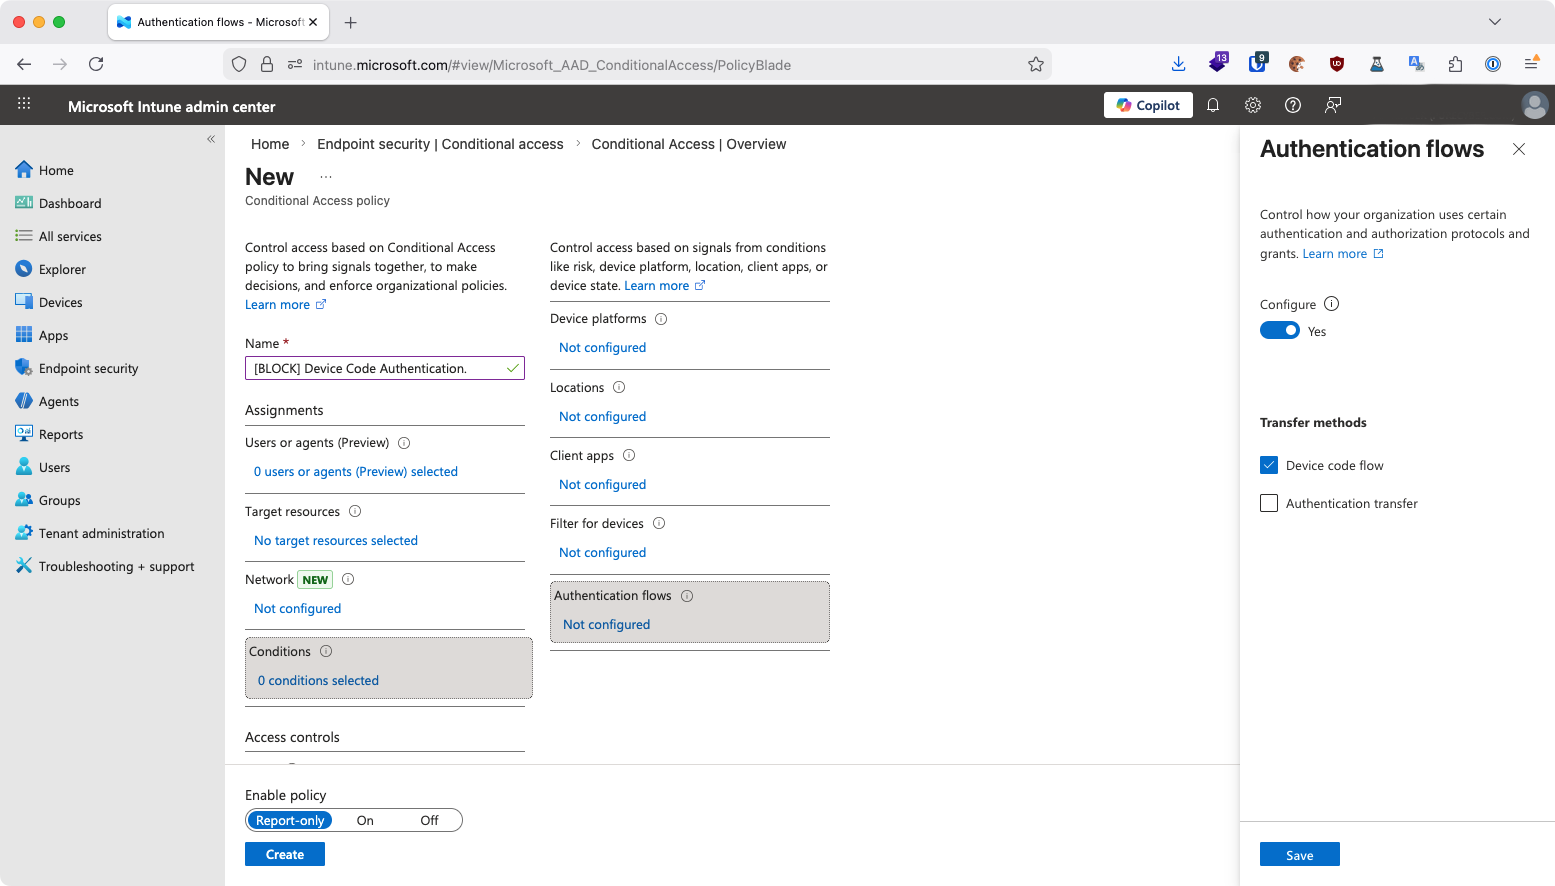Show info for Device platforms
Viewport: 1555px width, 886px height.
(x=661, y=319)
